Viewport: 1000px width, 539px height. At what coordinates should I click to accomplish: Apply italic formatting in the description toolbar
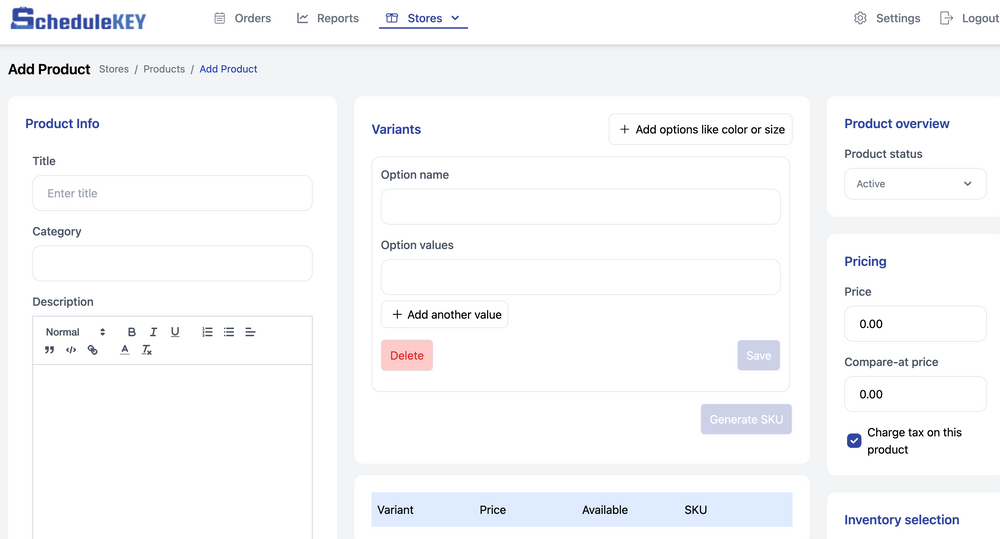[x=153, y=332]
